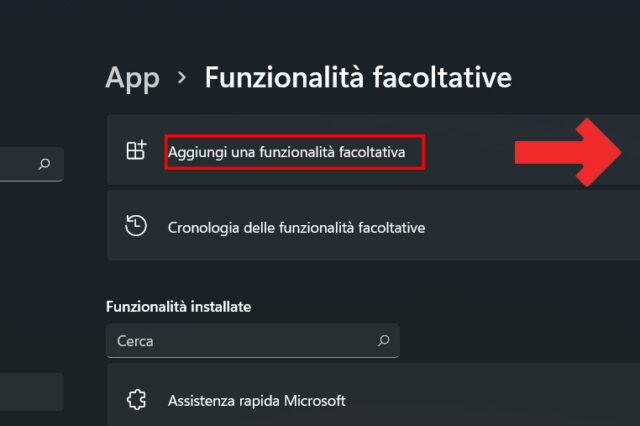Screen dimensions: 640x426
Task: Click the magnifier icon in Cerca field
Action: 383,341
